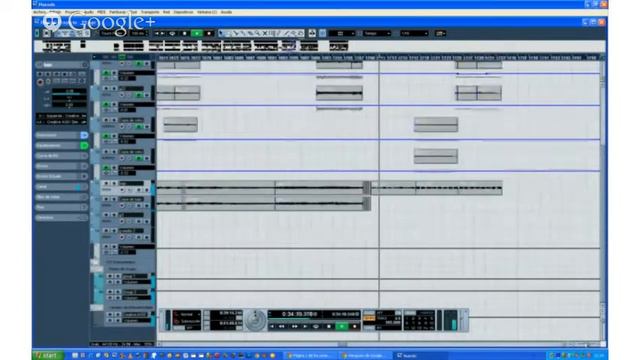Viewport: 640px width, 360px height.
Task: Expand the Inserciones inspector section
Action: [x=61, y=135]
